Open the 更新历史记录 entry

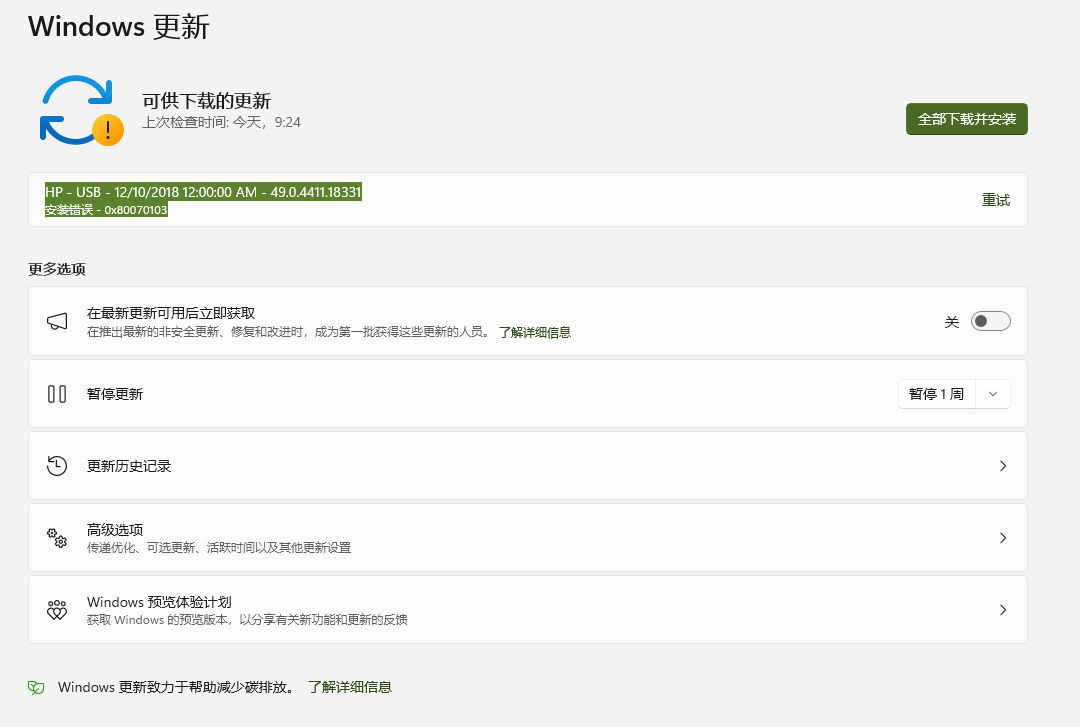pyautogui.click(x=129, y=466)
